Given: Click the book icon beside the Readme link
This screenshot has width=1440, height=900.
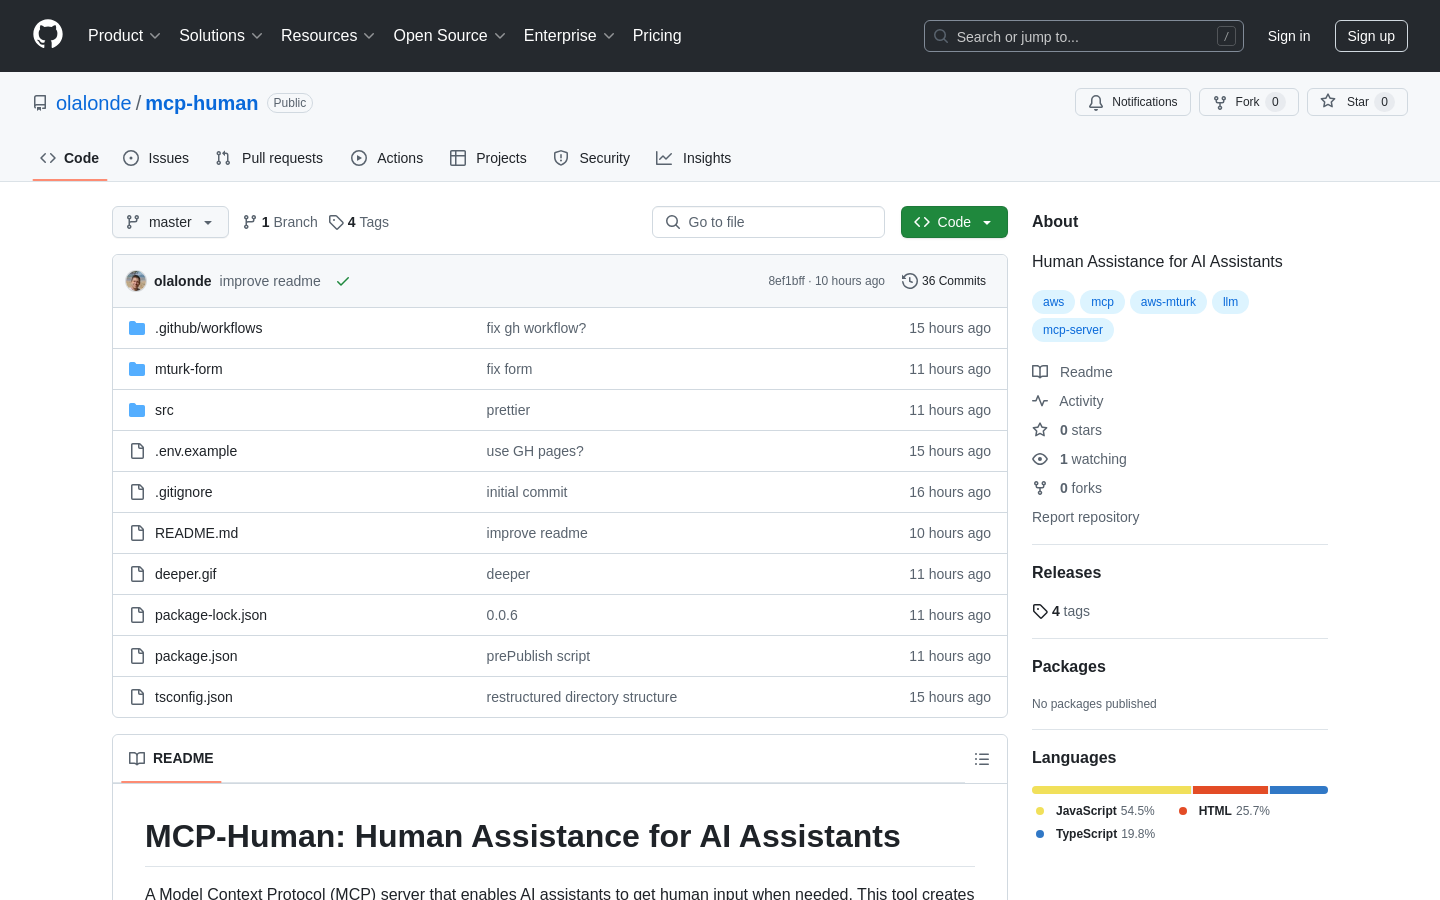Looking at the screenshot, I should (x=1040, y=372).
